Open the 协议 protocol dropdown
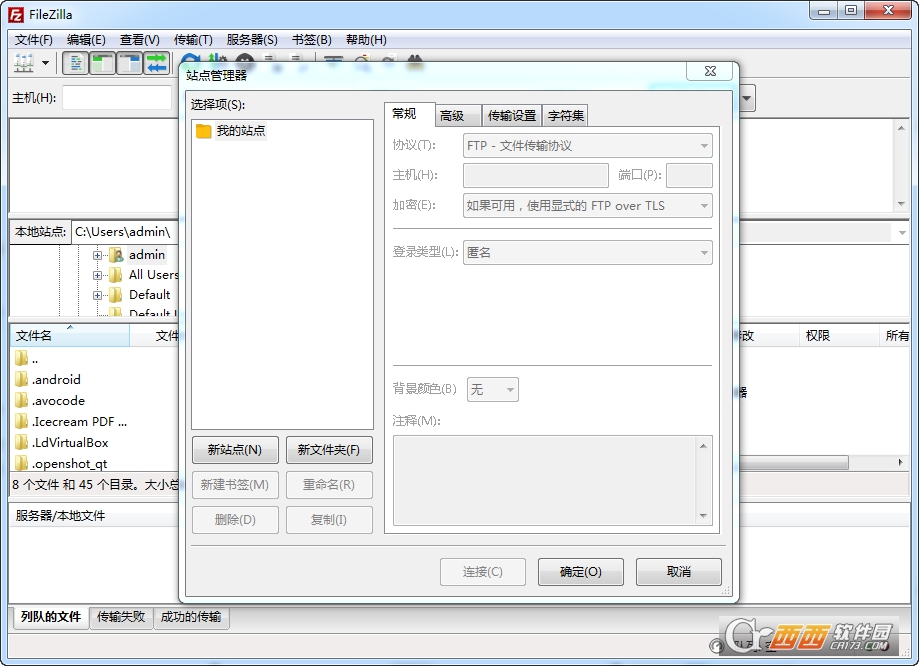 587,146
